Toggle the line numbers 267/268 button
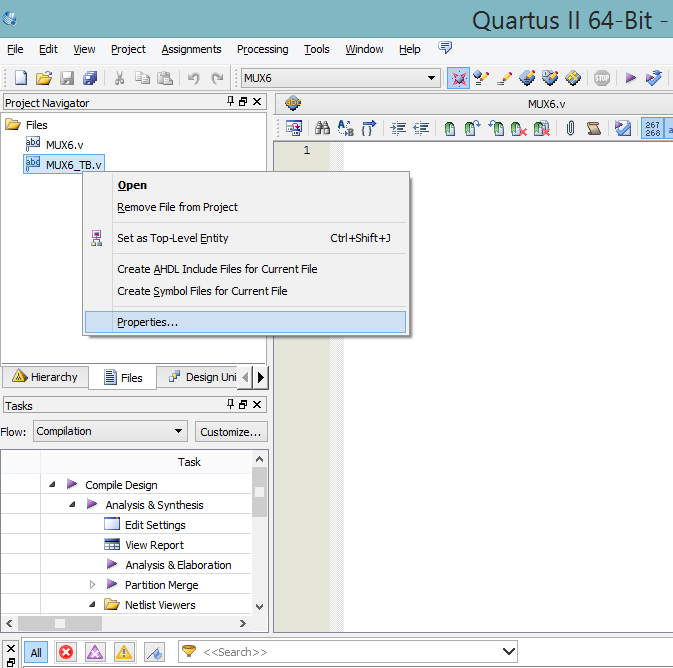 point(652,128)
